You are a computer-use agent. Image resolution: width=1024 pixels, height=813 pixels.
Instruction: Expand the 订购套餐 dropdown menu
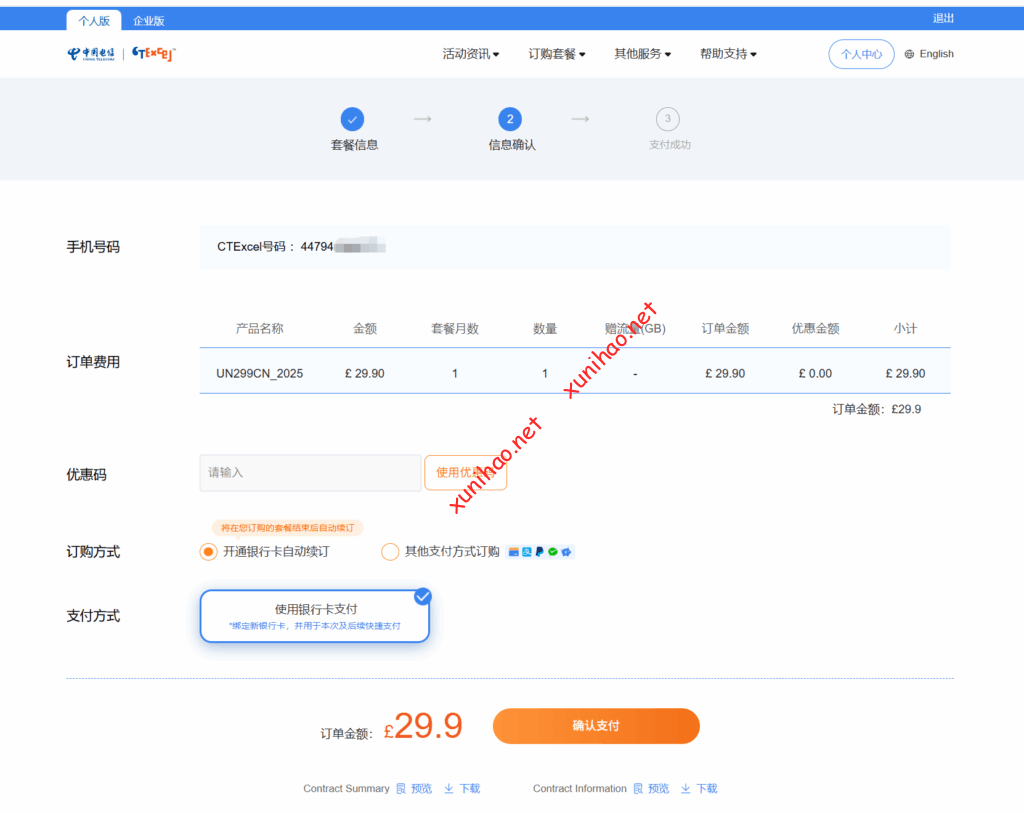pos(557,54)
